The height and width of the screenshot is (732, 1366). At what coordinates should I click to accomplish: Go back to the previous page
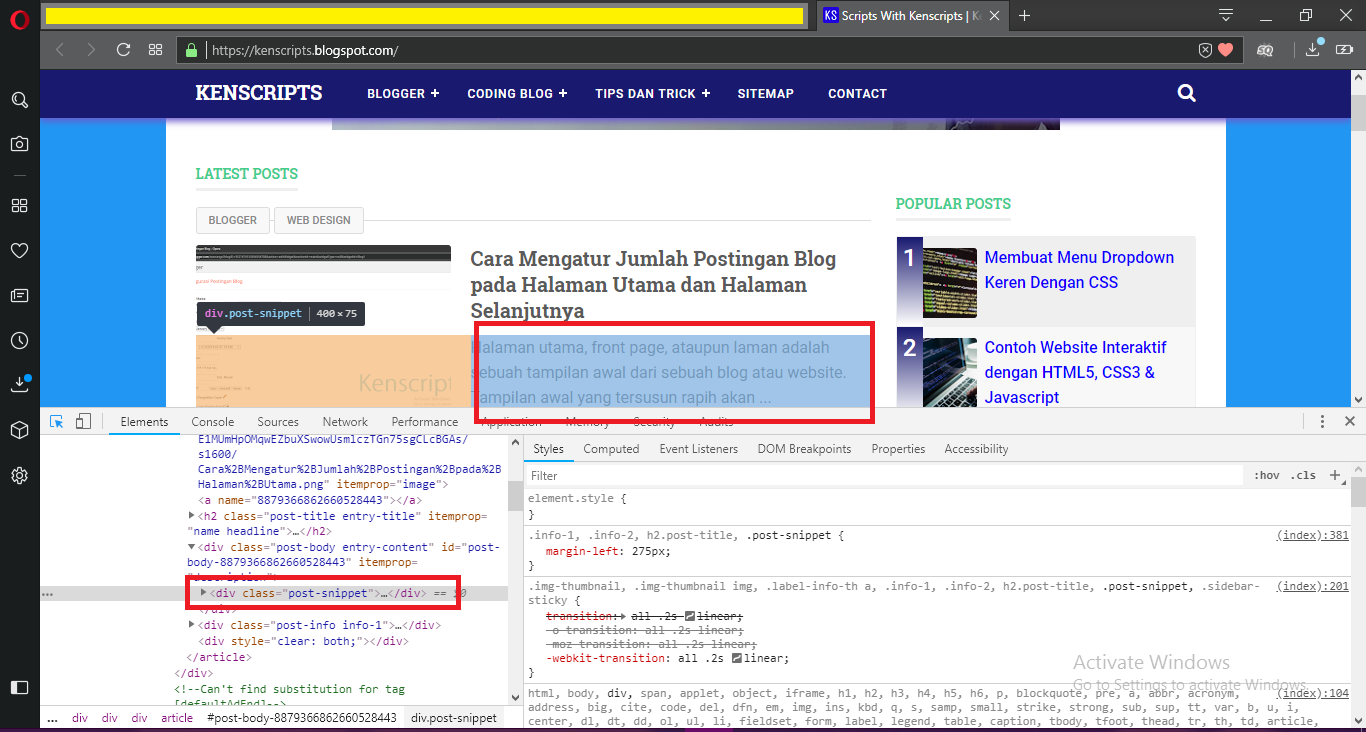tap(60, 49)
